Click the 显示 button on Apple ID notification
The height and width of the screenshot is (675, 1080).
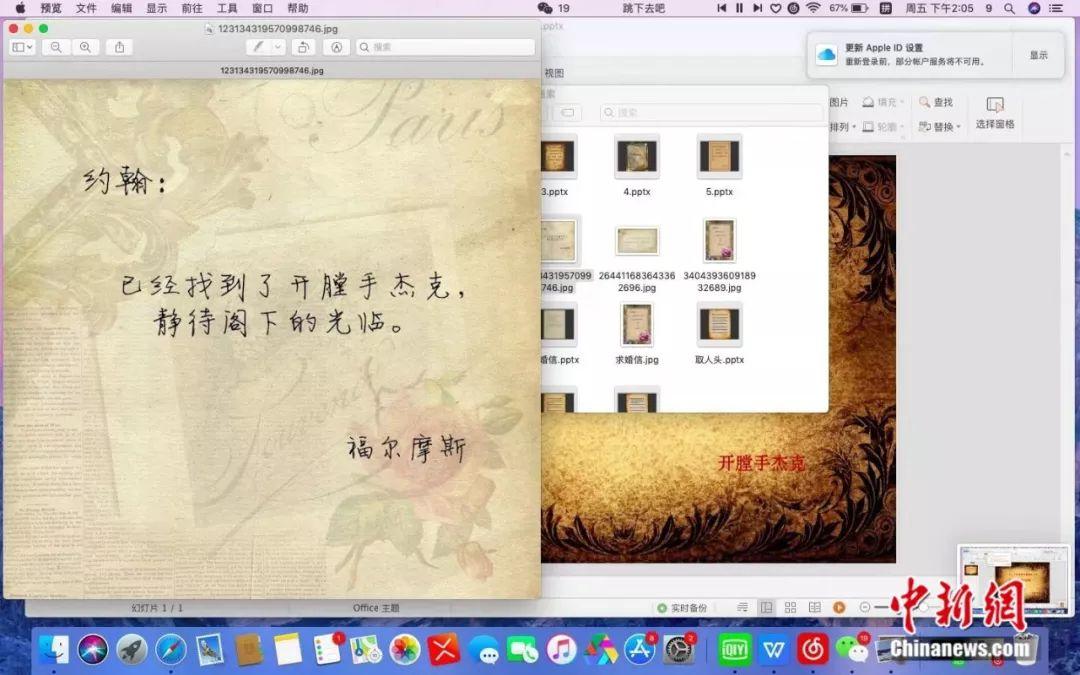tap(1038, 55)
